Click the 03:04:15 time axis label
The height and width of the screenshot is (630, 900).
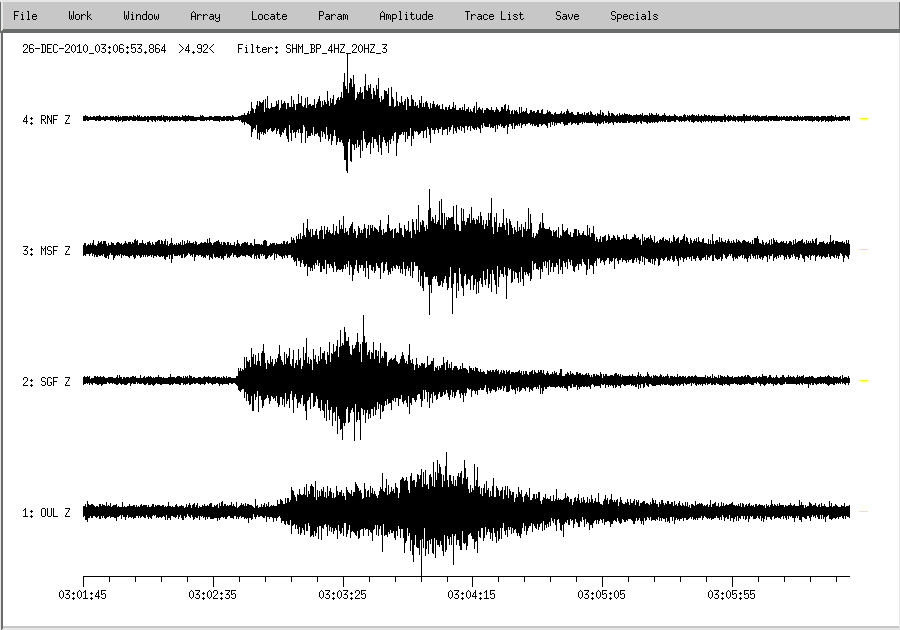(473, 594)
